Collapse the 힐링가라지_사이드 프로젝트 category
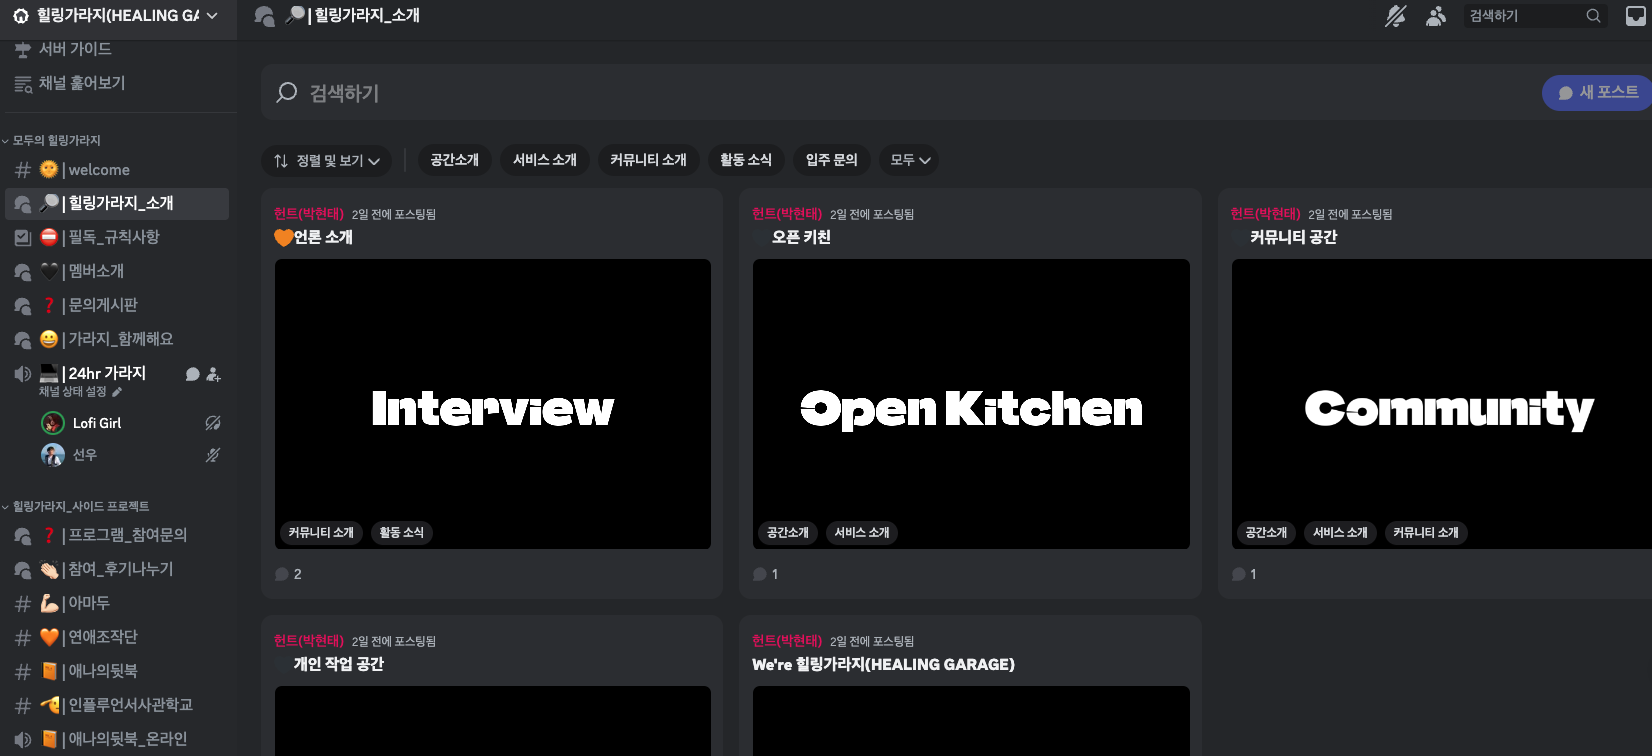This screenshot has height=756, width=1652. (x=80, y=507)
